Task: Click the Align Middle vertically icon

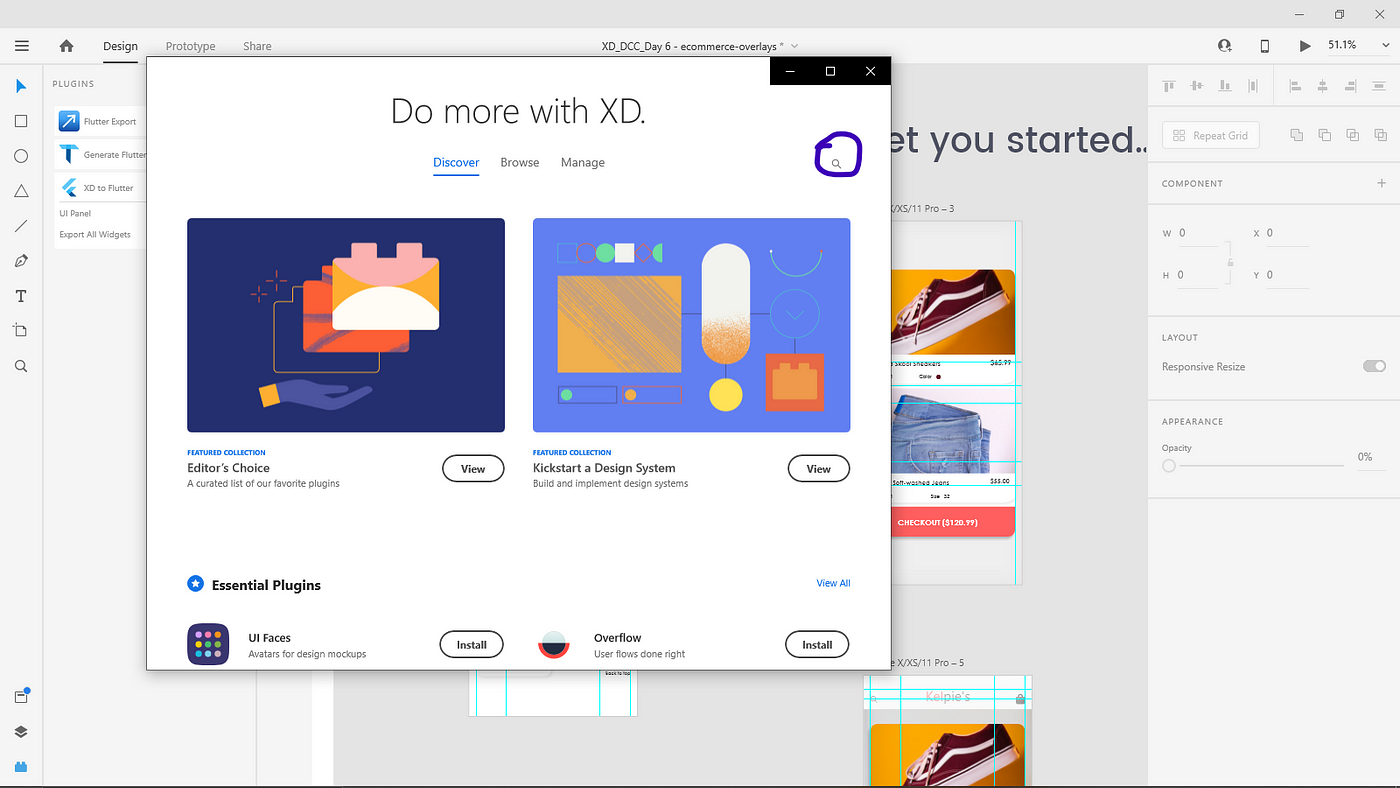Action: tap(1196, 87)
